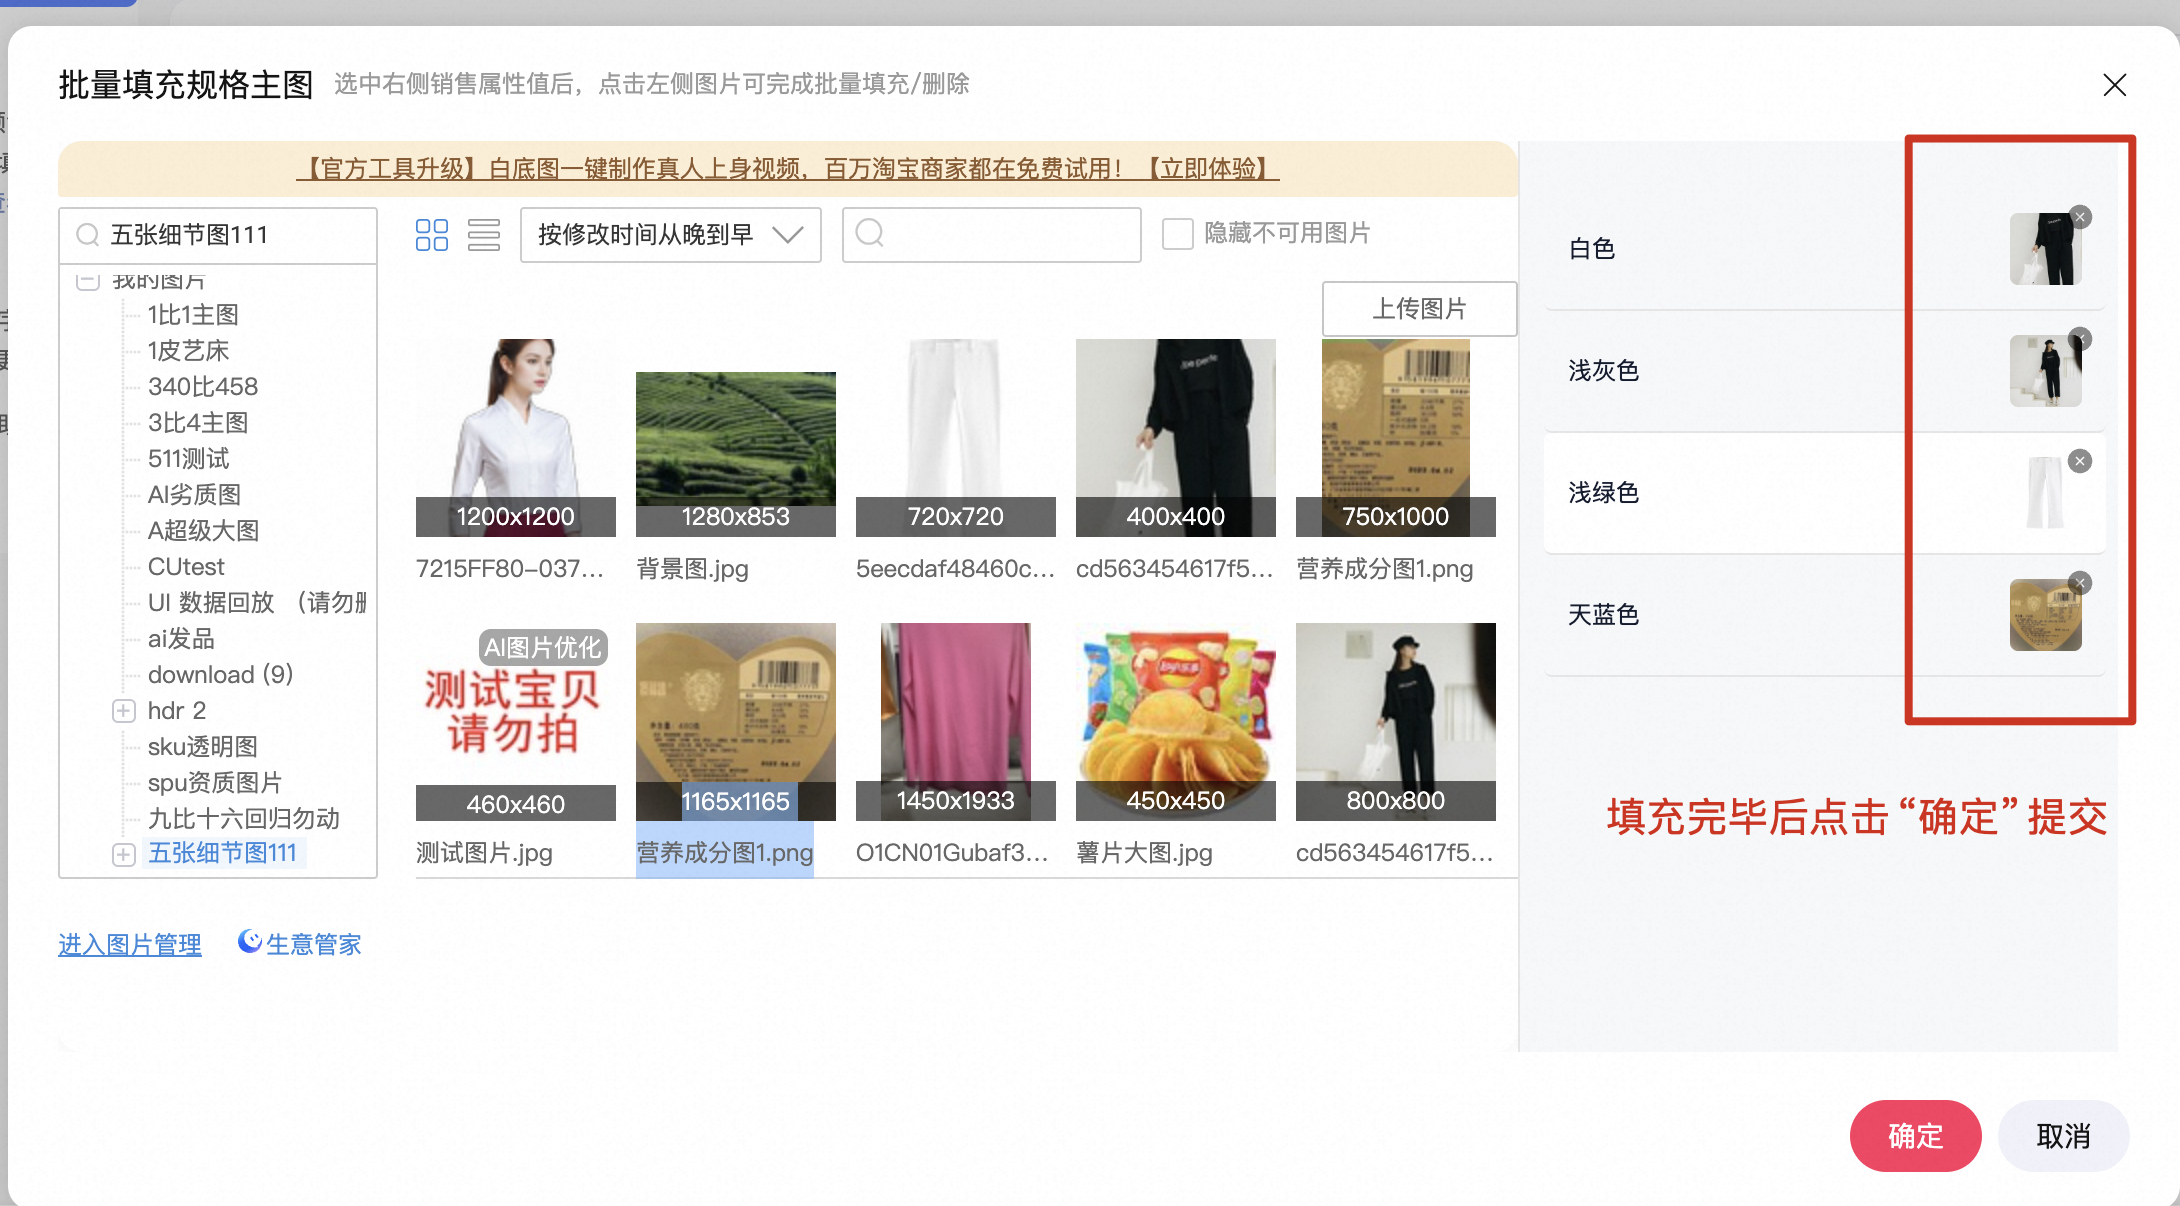2180x1206 pixels.
Task: Open the sort order dropdown 按修改时间从晚到早
Action: point(670,235)
